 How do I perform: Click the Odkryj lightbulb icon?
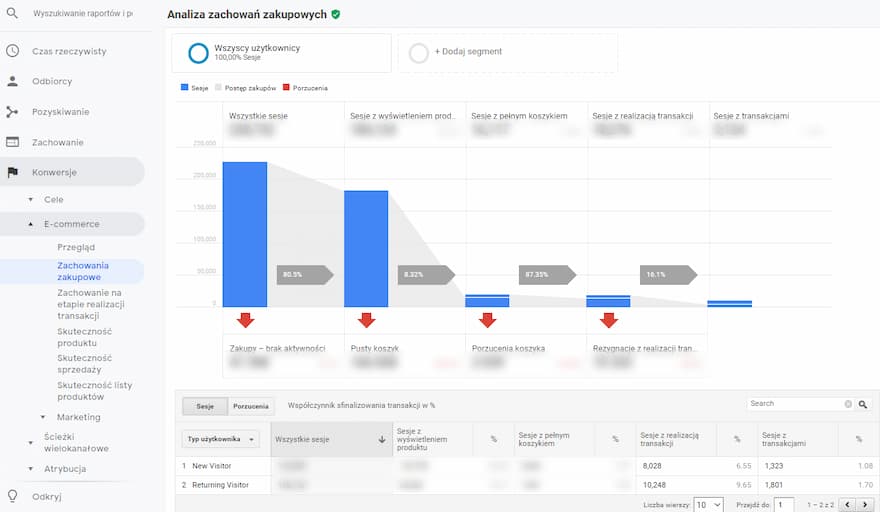(12, 496)
